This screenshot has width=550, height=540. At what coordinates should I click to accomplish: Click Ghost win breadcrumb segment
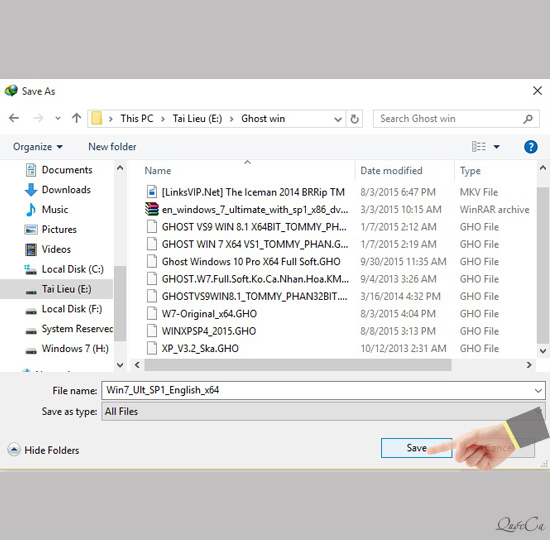[x=263, y=119]
